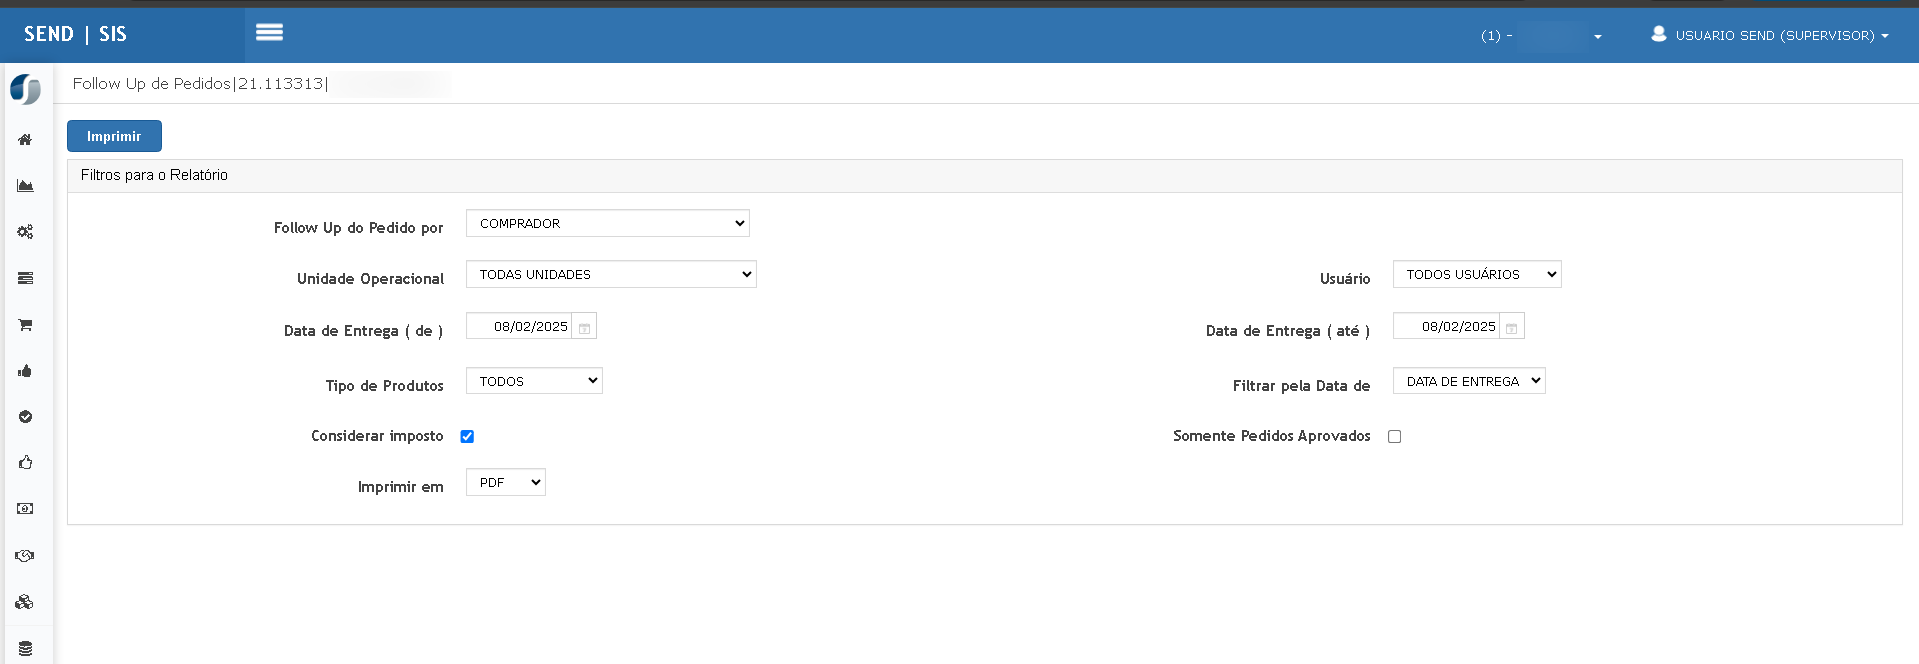The height and width of the screenshot is (664, 1919).
Task: Open the Usuário dropdown
Action: click(x=1477, y=274)
